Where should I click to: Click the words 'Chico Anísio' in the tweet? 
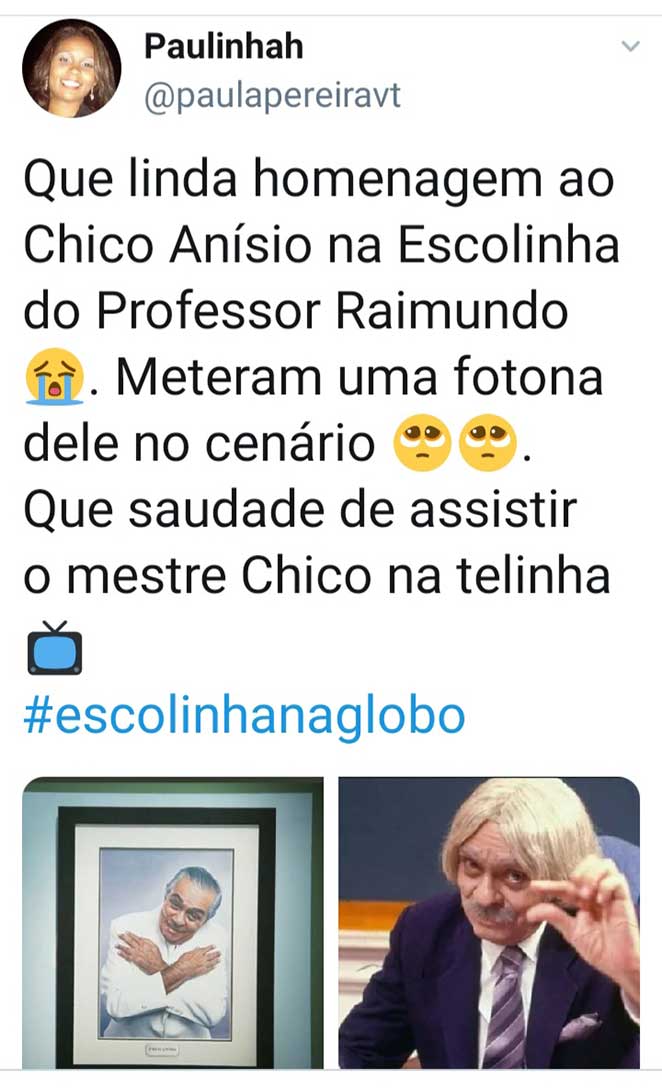[x=168, y=246]
